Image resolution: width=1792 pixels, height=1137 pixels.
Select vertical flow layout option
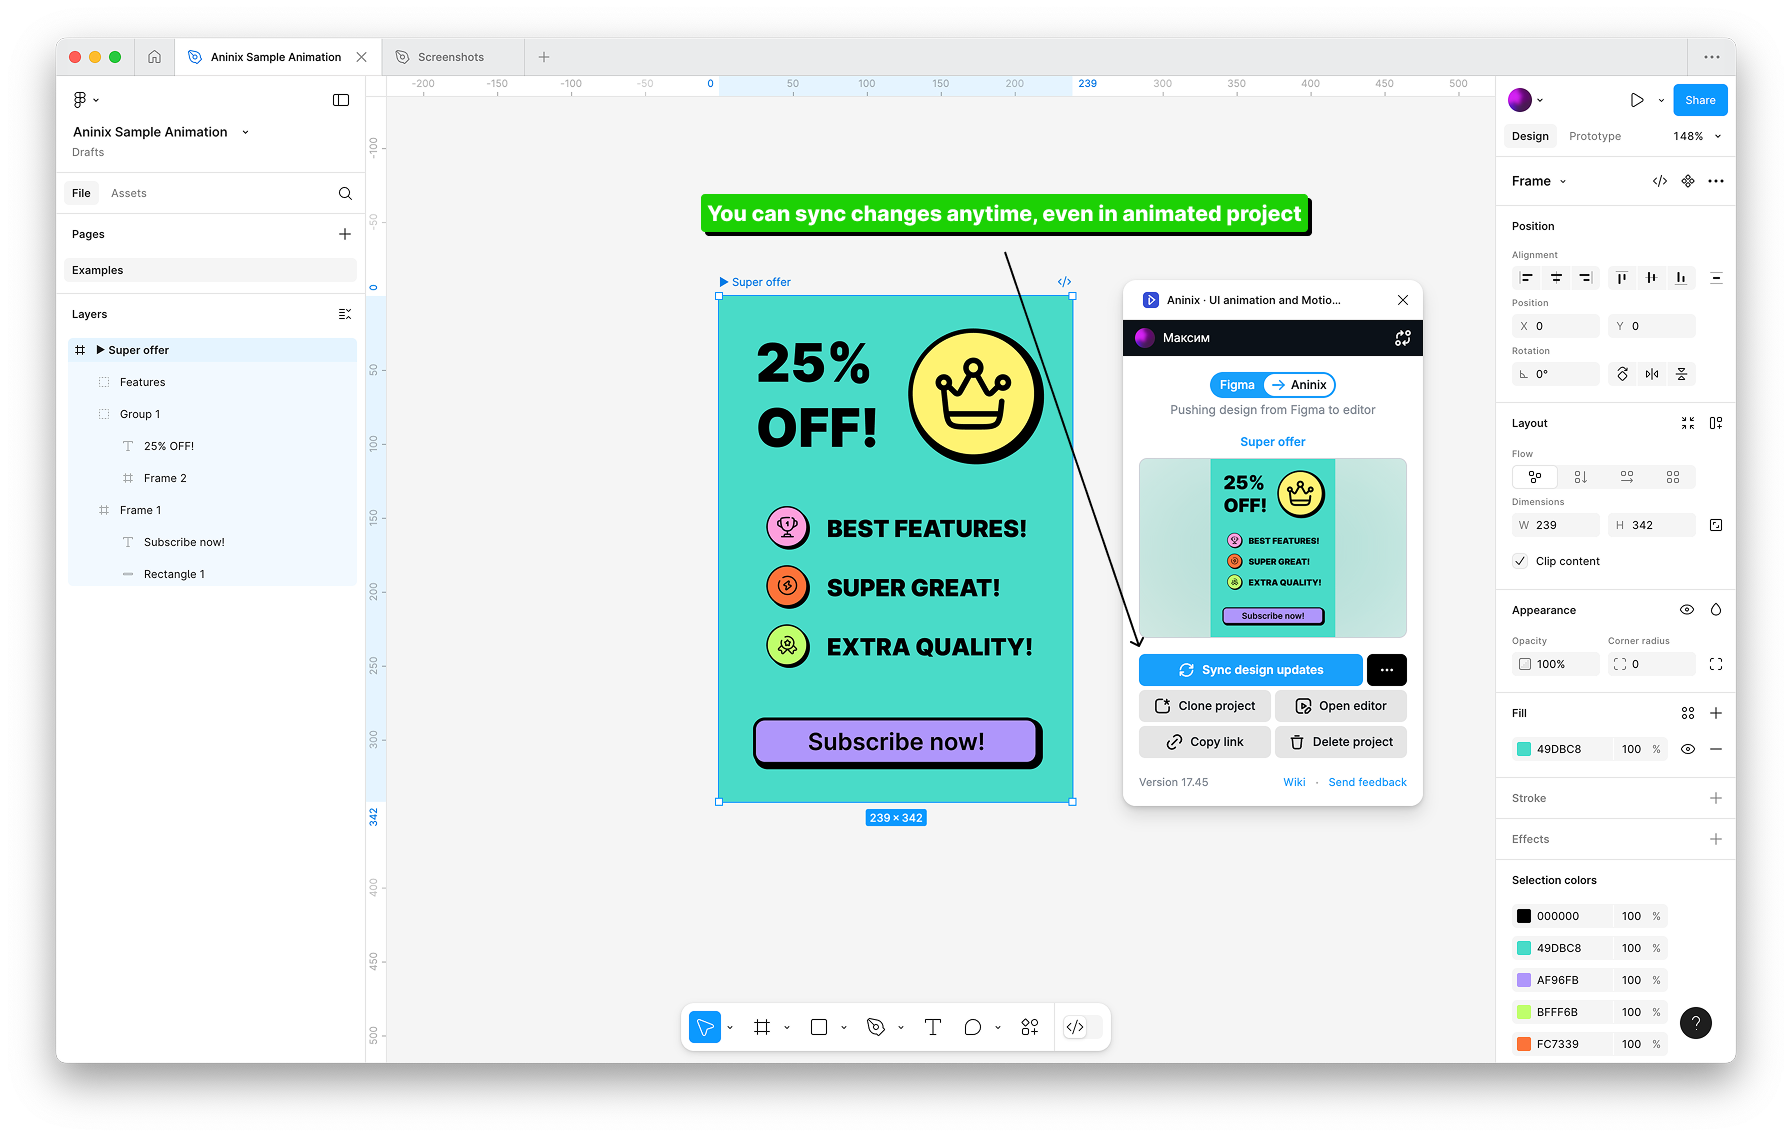[1581, 477]
